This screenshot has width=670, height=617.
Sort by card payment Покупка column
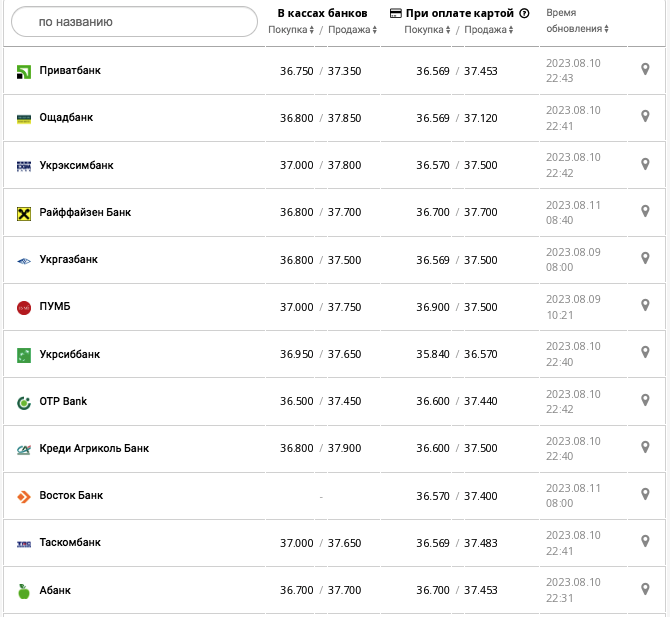point(427,30)
